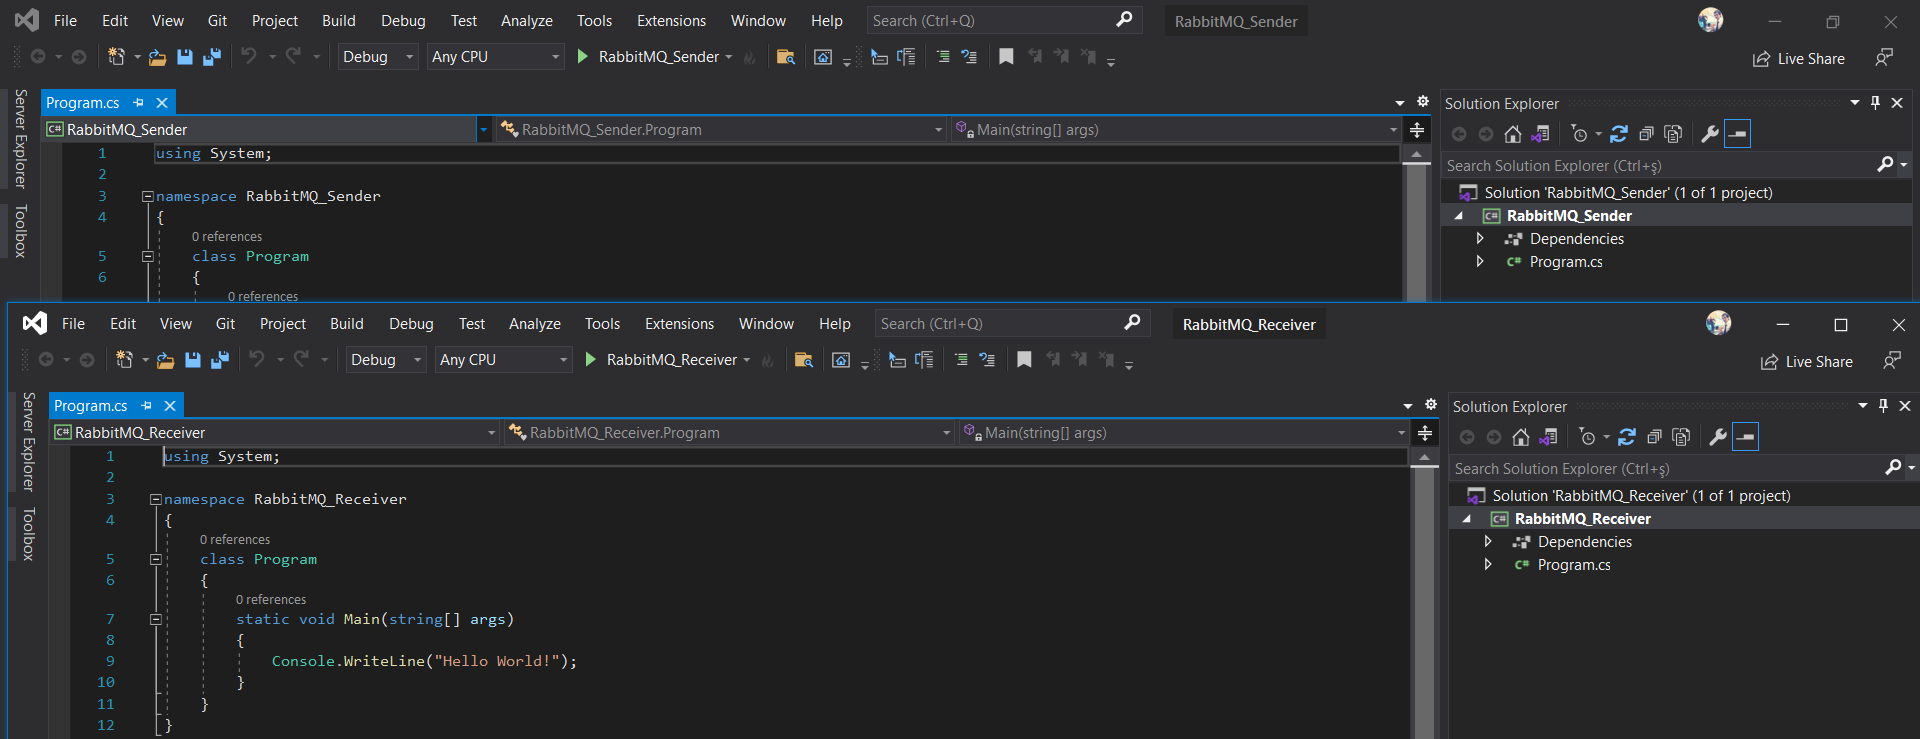Viewport: 1920px width, 739px height.
Task: Click Open File icon in the Sender toolbar
Action: [x=157, y=57]
